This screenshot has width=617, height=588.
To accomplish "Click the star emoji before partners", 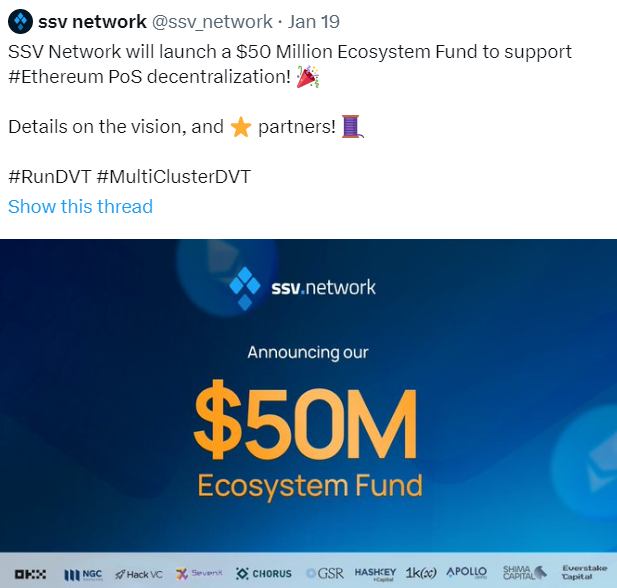I will coord(240,127).
